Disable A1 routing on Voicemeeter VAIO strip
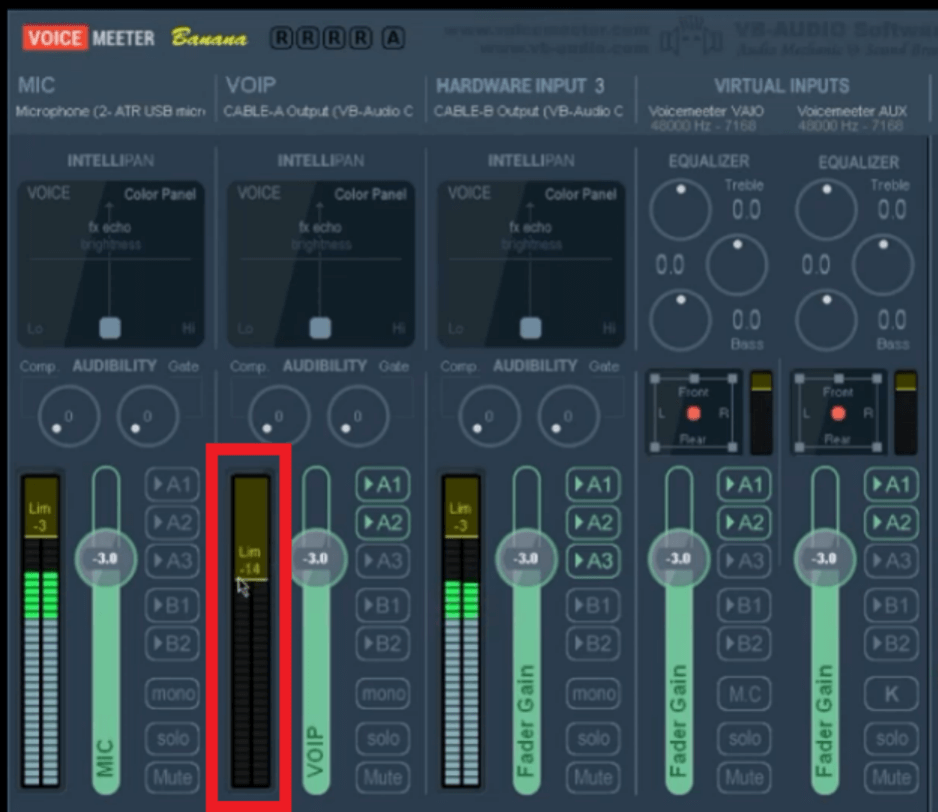Screen dimensions: 938x812 click(x=744, y=484)
